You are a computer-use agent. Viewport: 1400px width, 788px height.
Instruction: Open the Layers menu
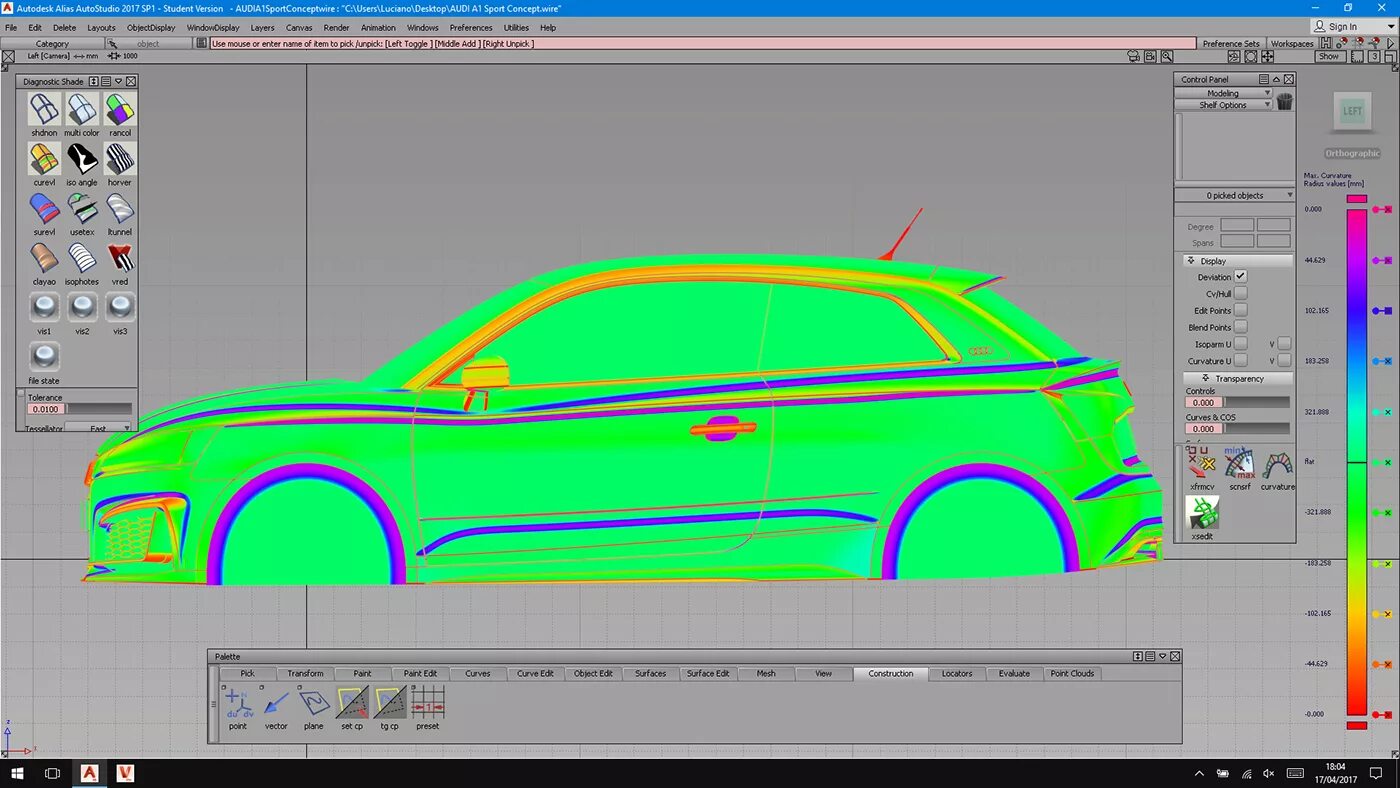[x=262, y=28]
